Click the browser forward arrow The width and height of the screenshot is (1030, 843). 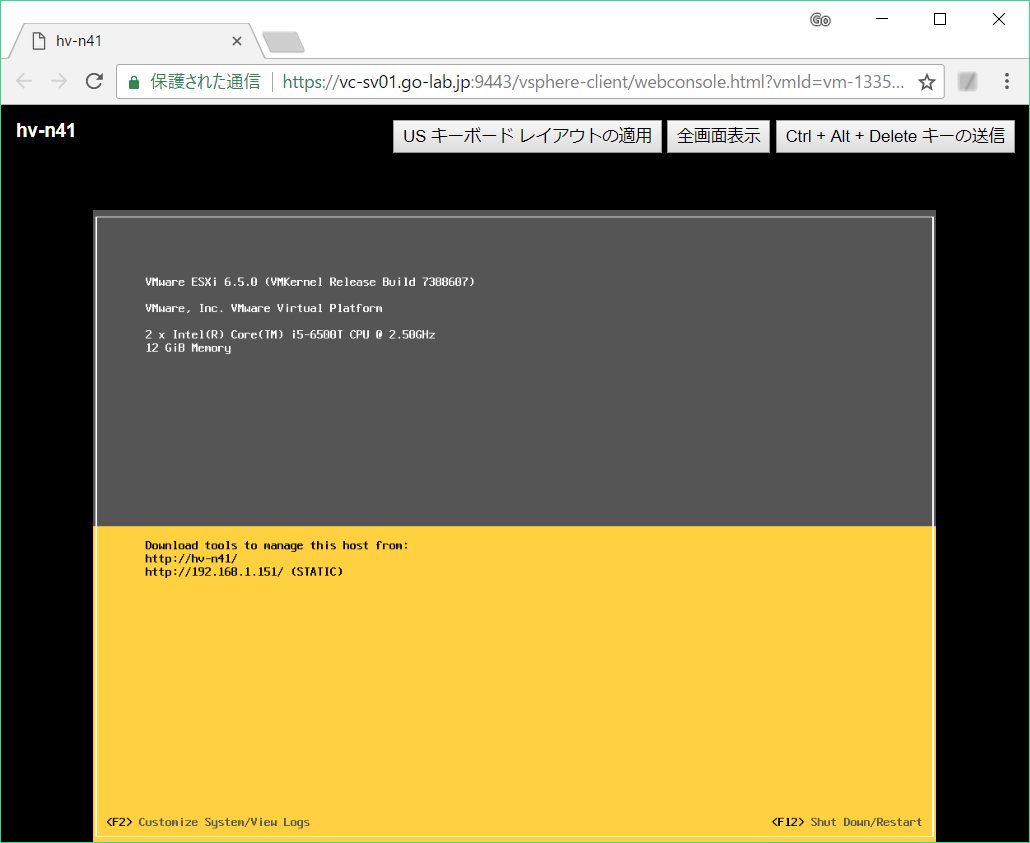(59, 81)
